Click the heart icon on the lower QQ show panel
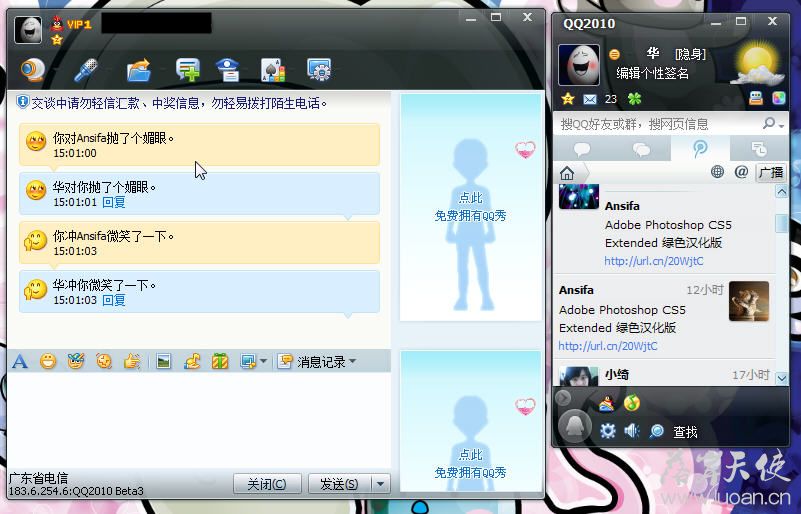801x514 pixels. click(525, 407)
